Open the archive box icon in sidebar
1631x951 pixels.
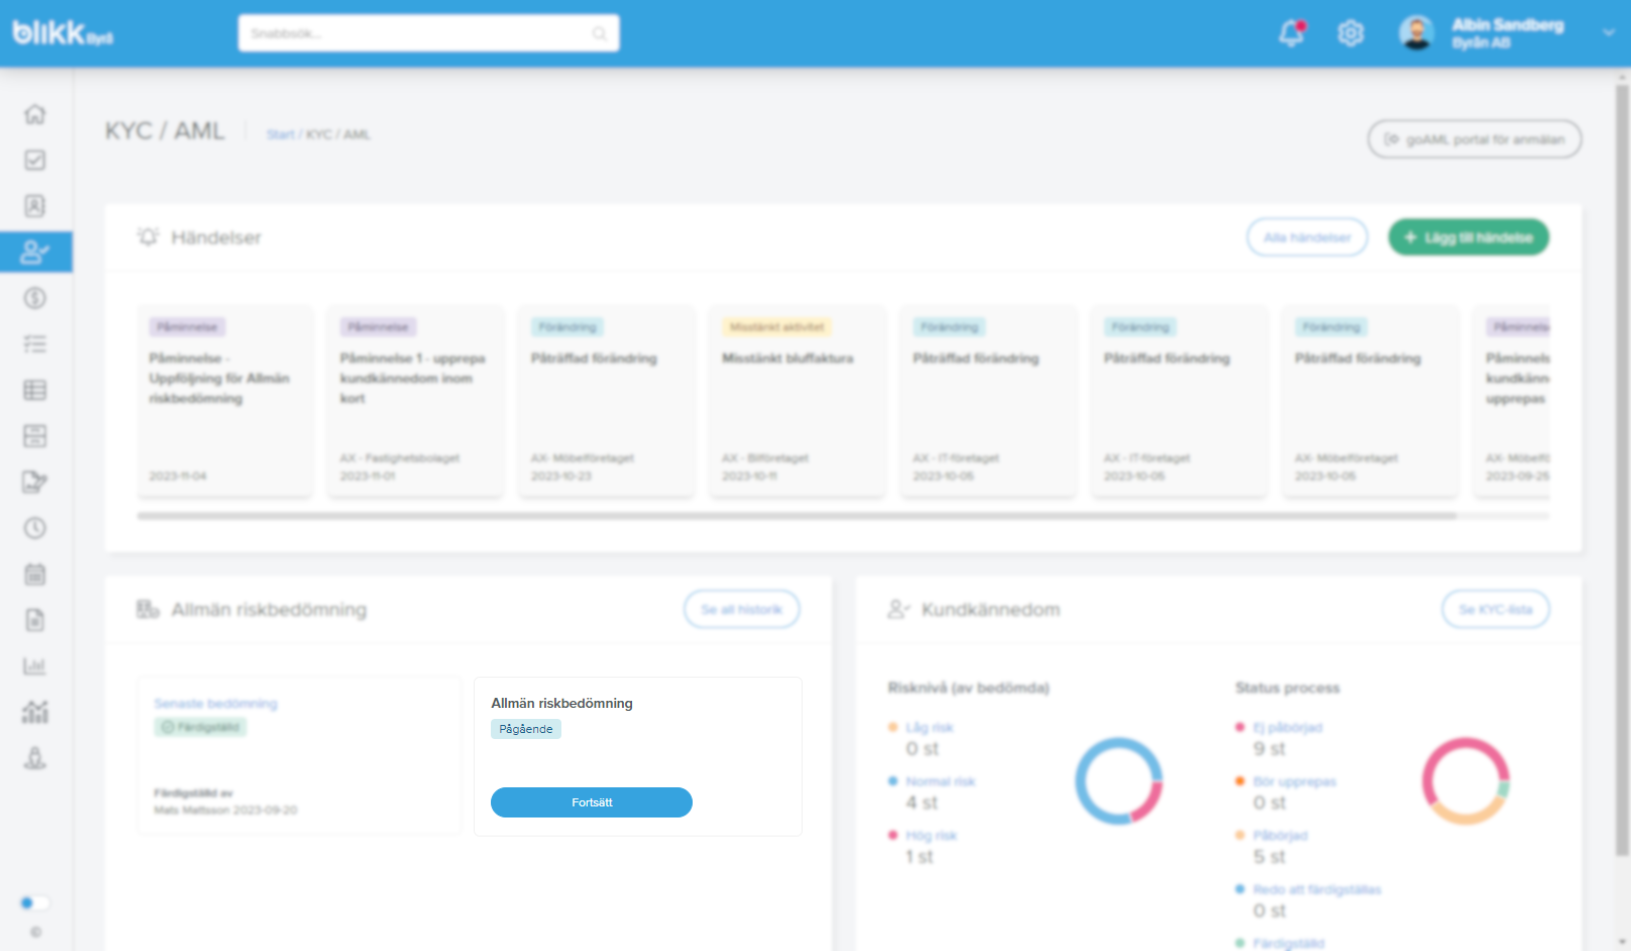(x=35, y=436)
